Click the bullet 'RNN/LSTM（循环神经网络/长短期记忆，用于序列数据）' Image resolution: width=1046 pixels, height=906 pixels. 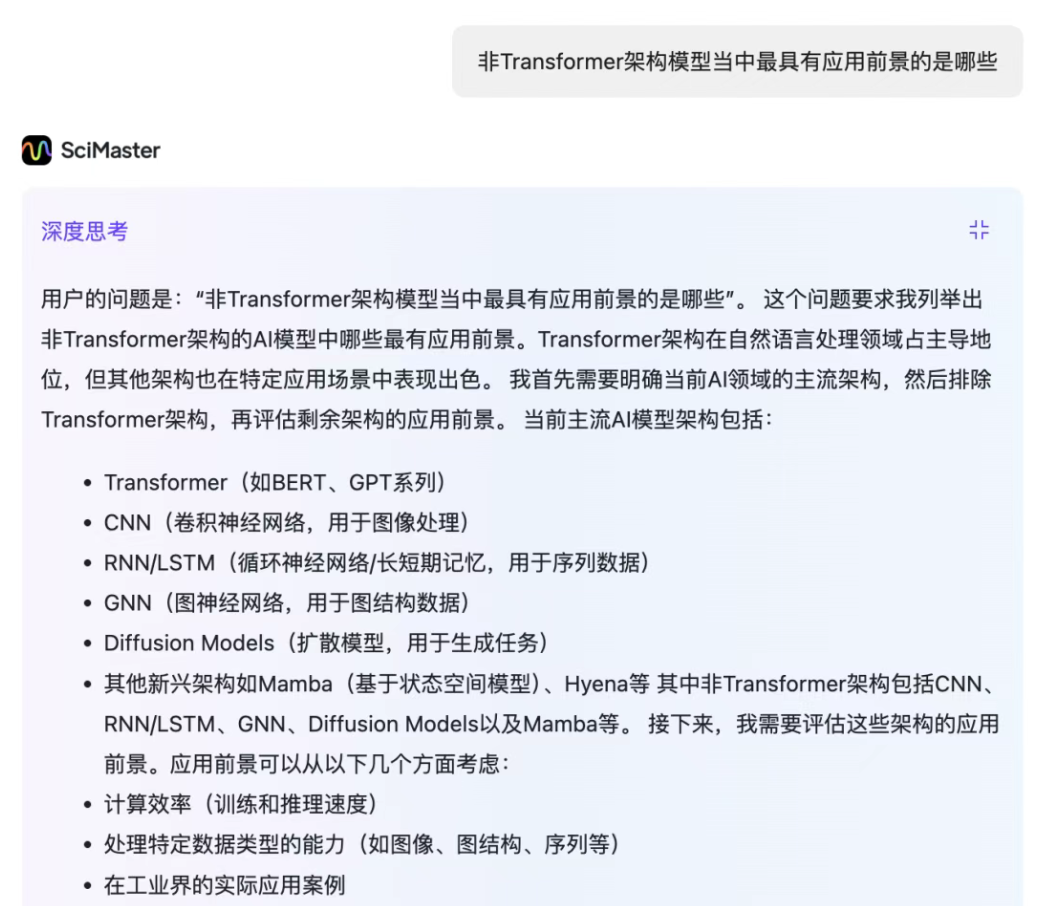pyautogui.click(x=378, y=562)
